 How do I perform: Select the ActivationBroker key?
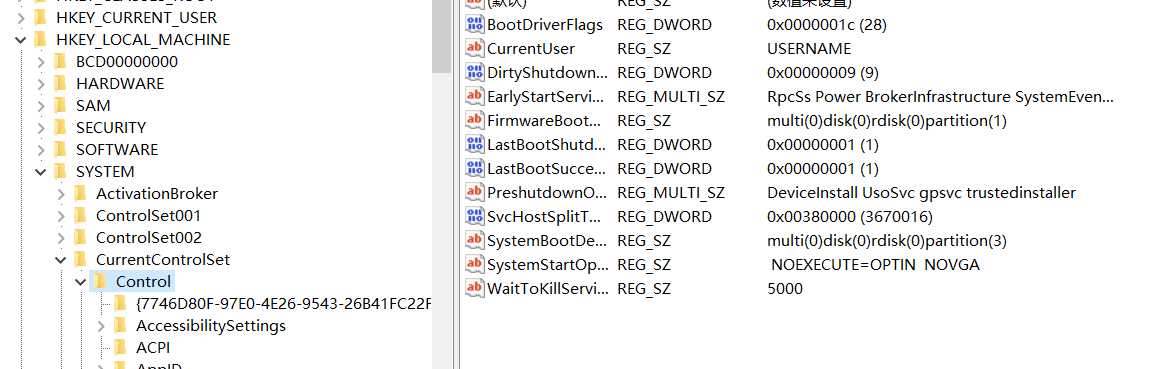coord(157,194)
